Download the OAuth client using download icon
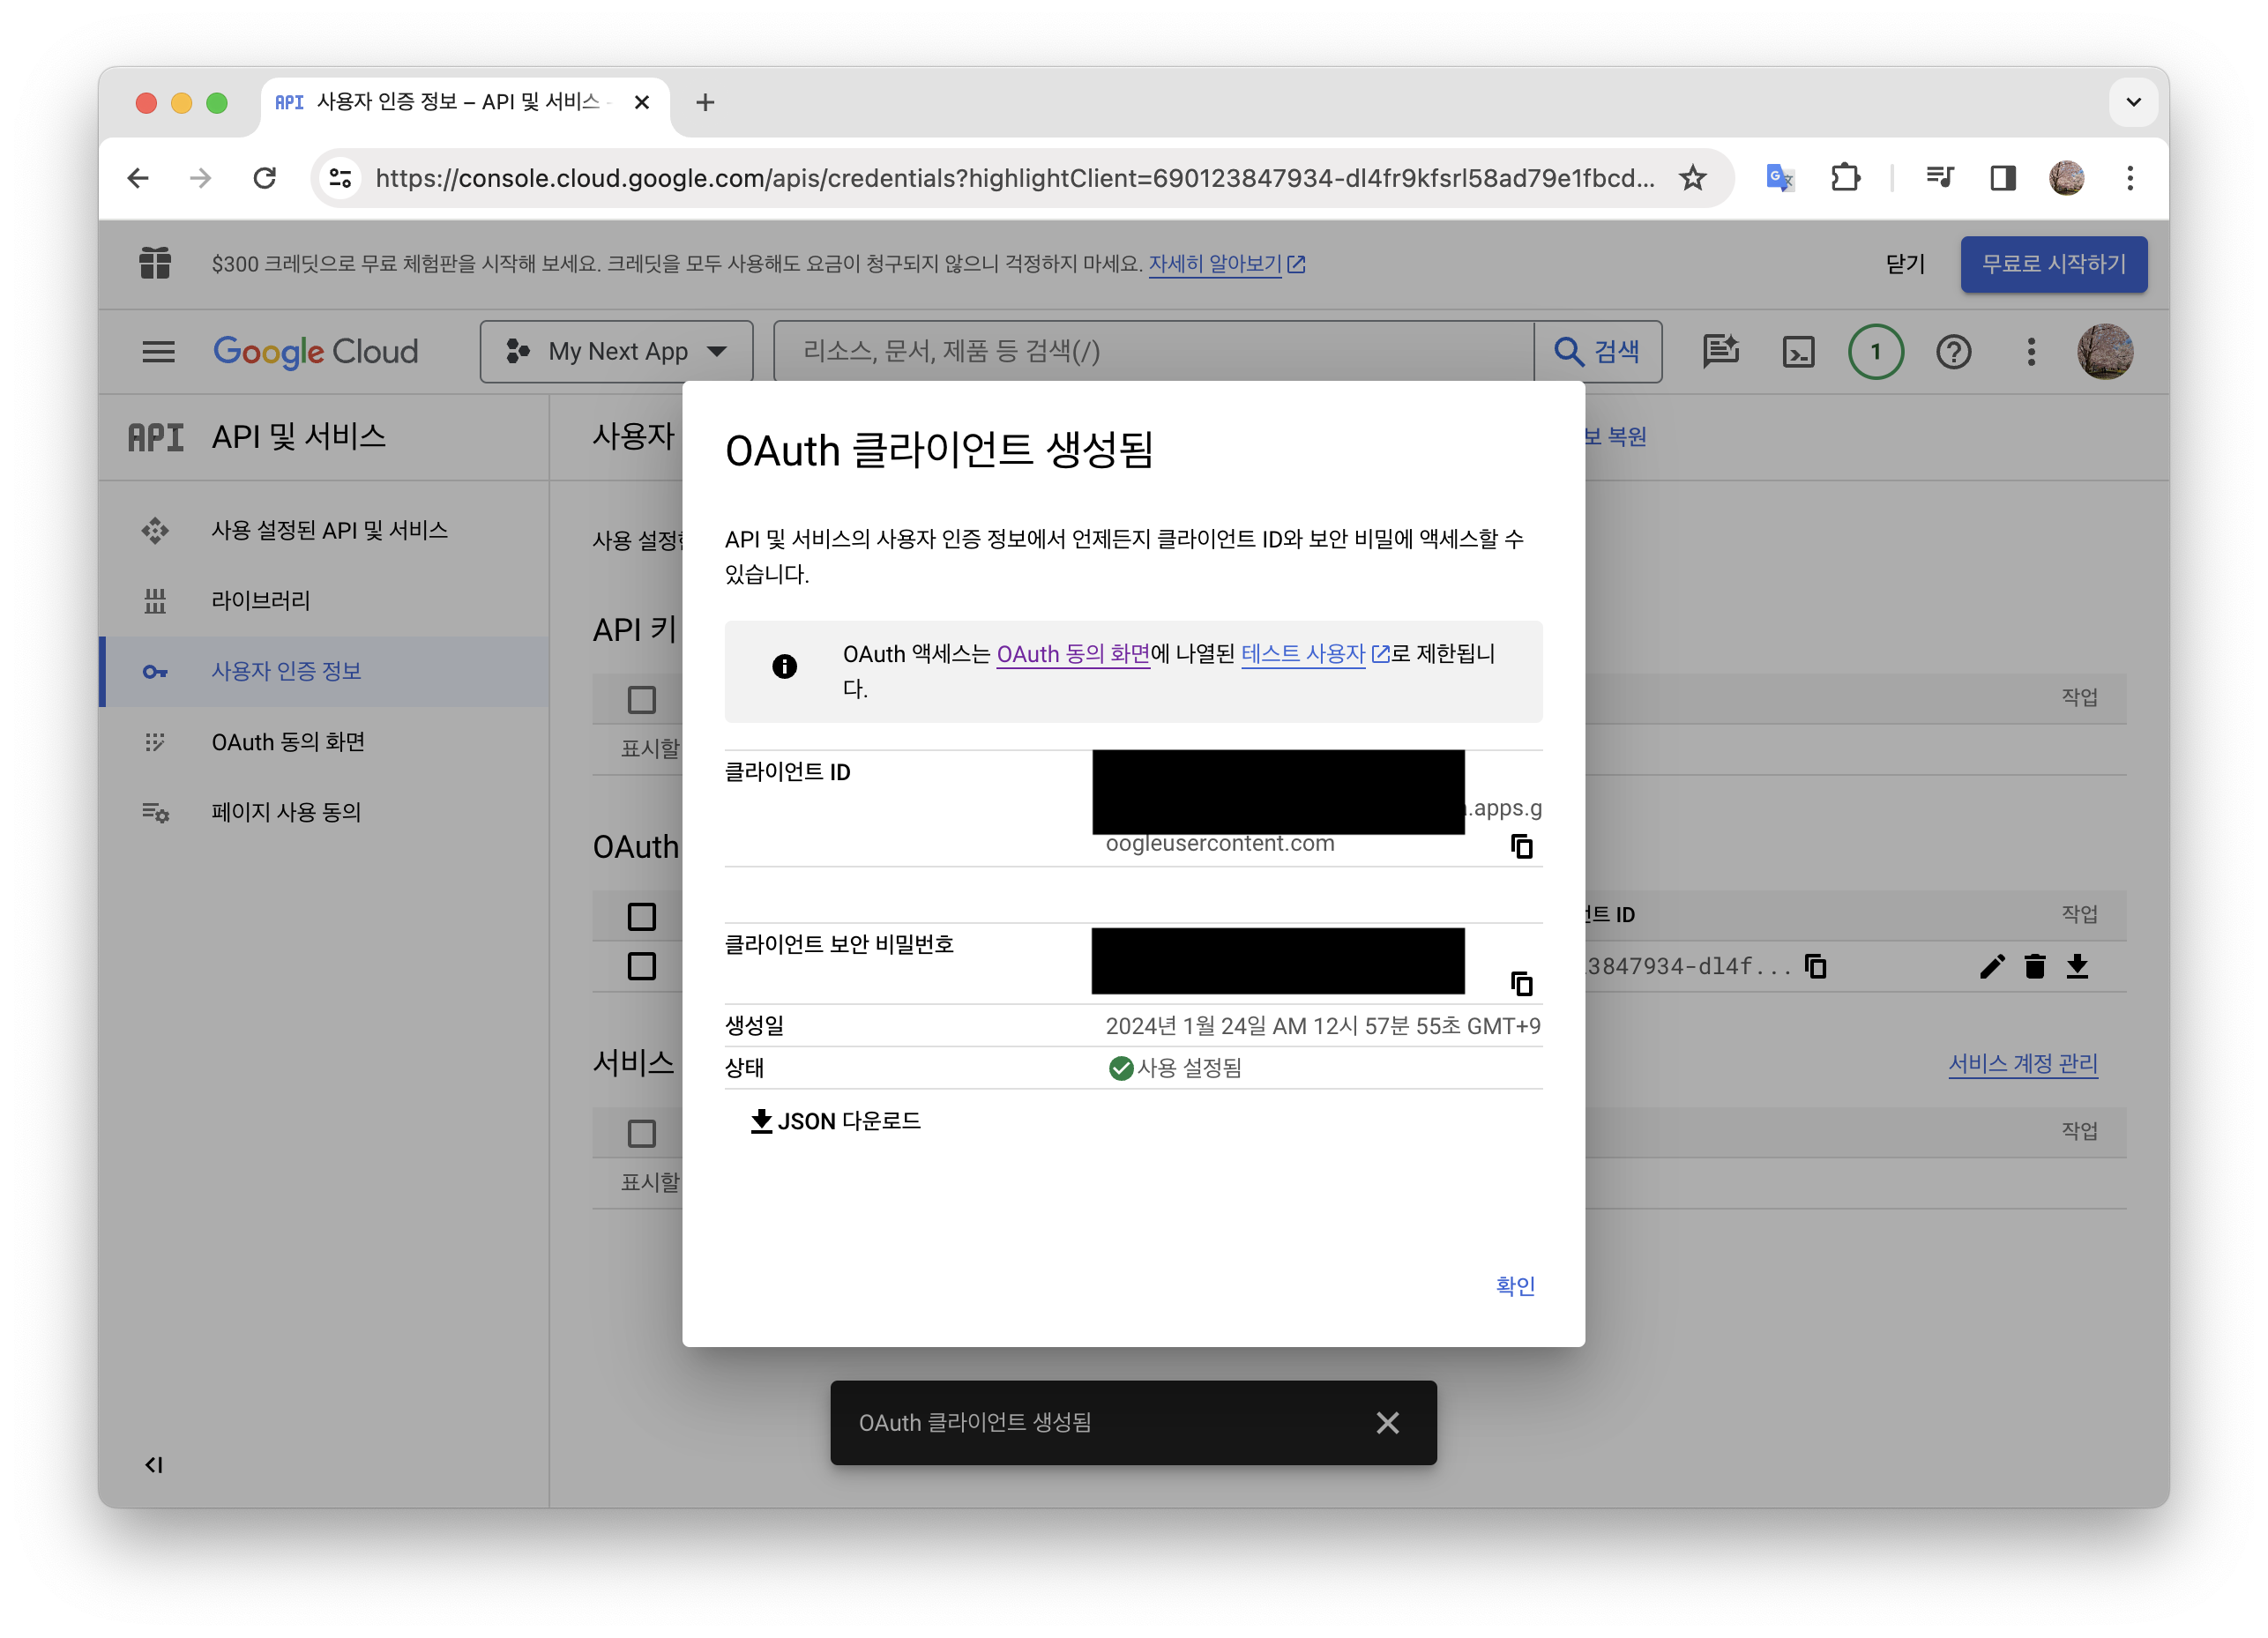 click(2077, 966)
